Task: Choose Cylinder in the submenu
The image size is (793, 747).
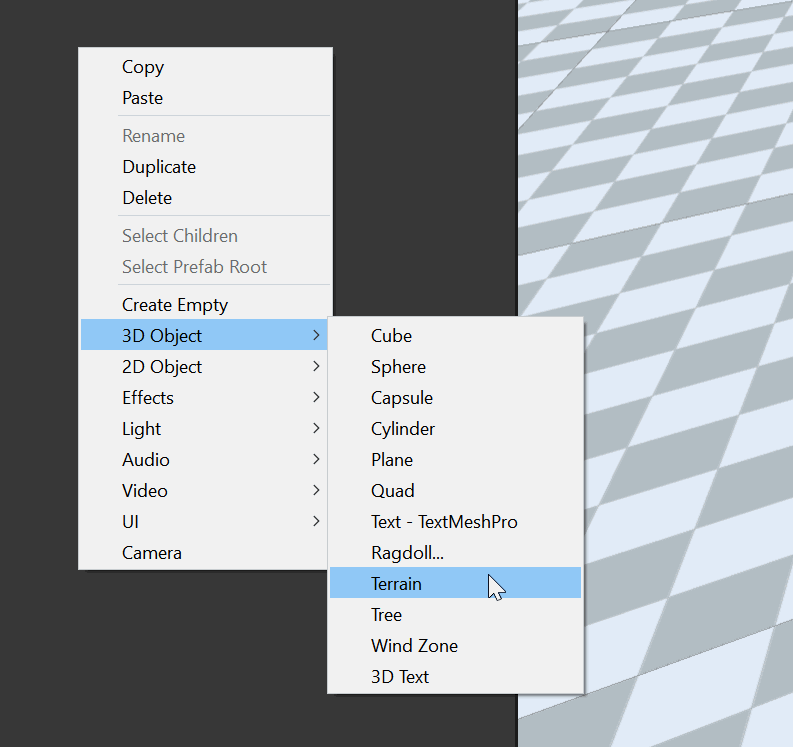Action: (x=403, y=429)
